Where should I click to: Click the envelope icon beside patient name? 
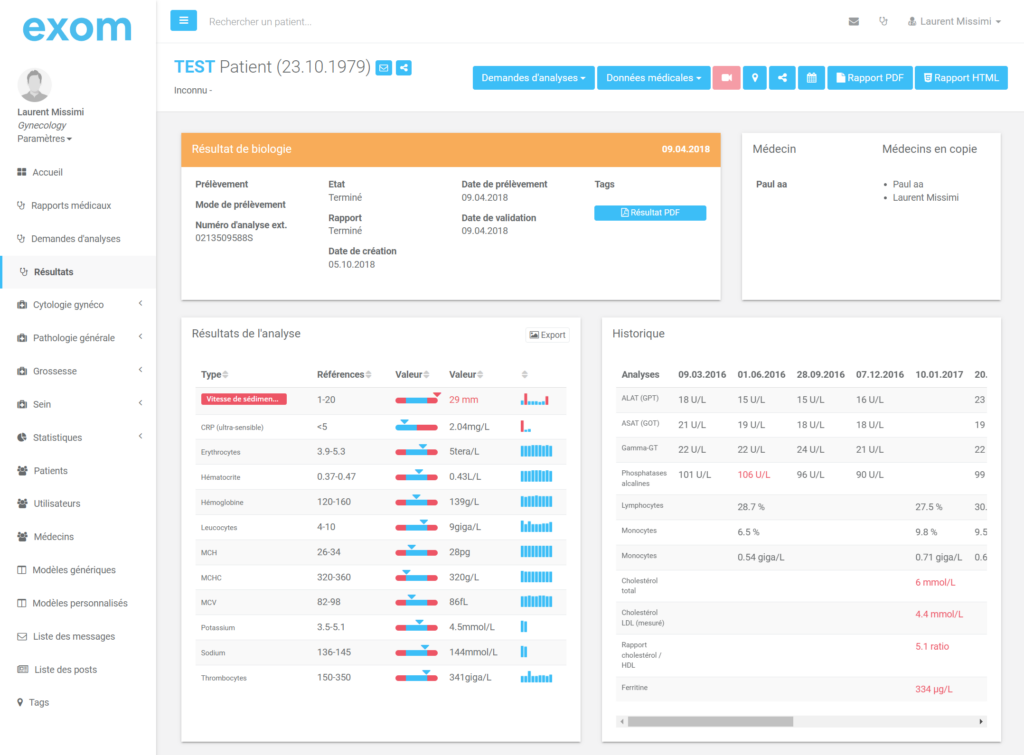pos(383,68)
